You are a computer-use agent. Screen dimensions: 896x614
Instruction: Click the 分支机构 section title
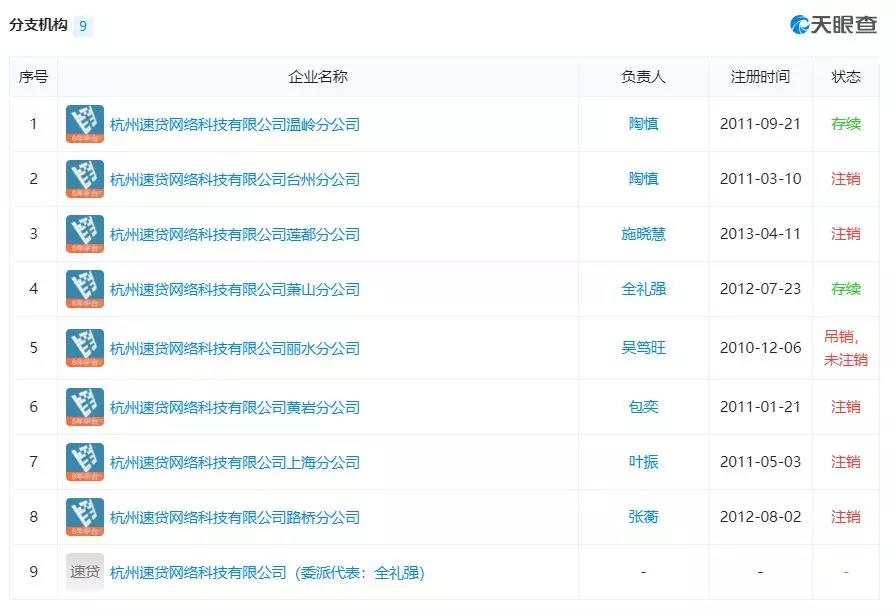38,25
